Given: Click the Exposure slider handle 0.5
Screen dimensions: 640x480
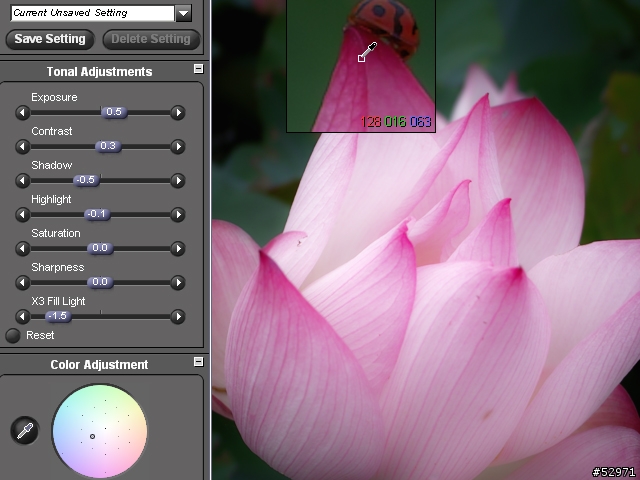Looking at the screenshot, I should tap(114, 112).
